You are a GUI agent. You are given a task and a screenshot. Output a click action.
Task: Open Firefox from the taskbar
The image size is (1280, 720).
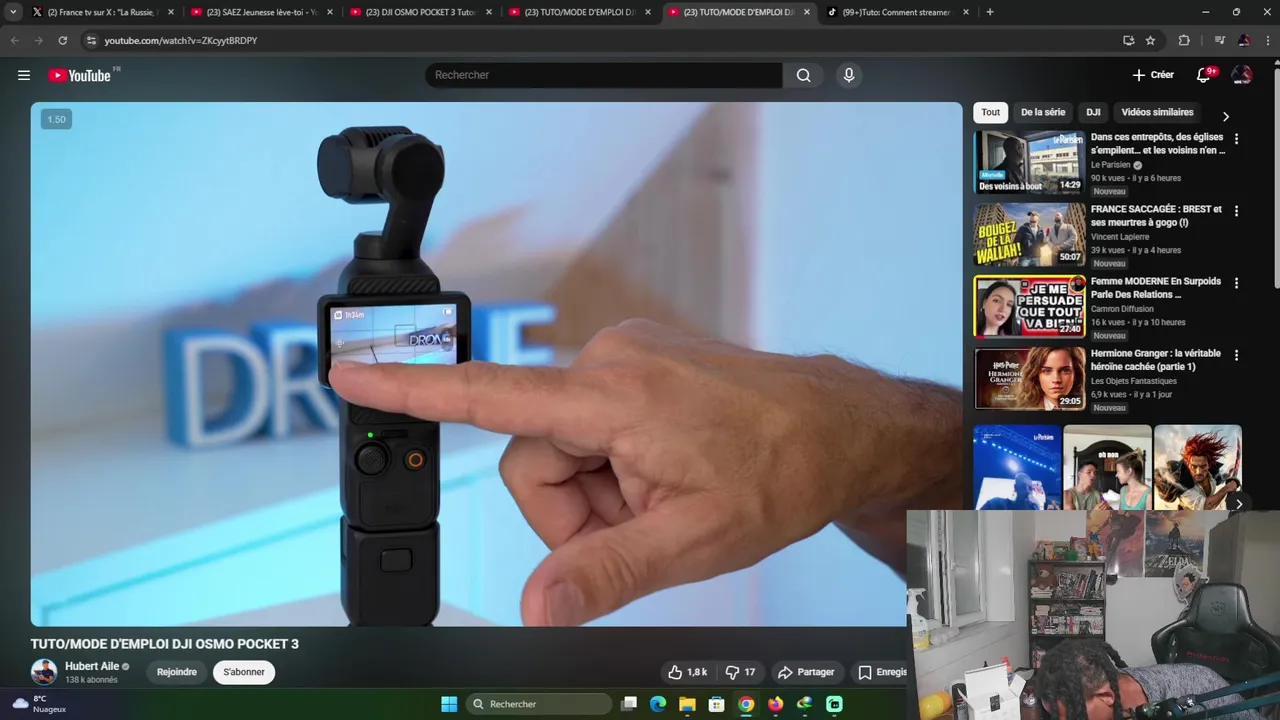coord(775,704)
